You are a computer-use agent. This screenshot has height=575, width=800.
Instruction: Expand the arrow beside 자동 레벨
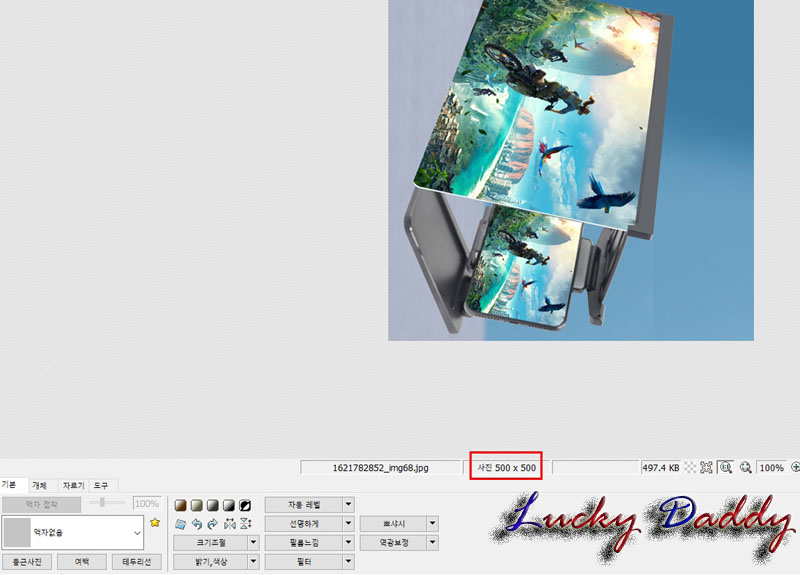(x=348, y=505)
